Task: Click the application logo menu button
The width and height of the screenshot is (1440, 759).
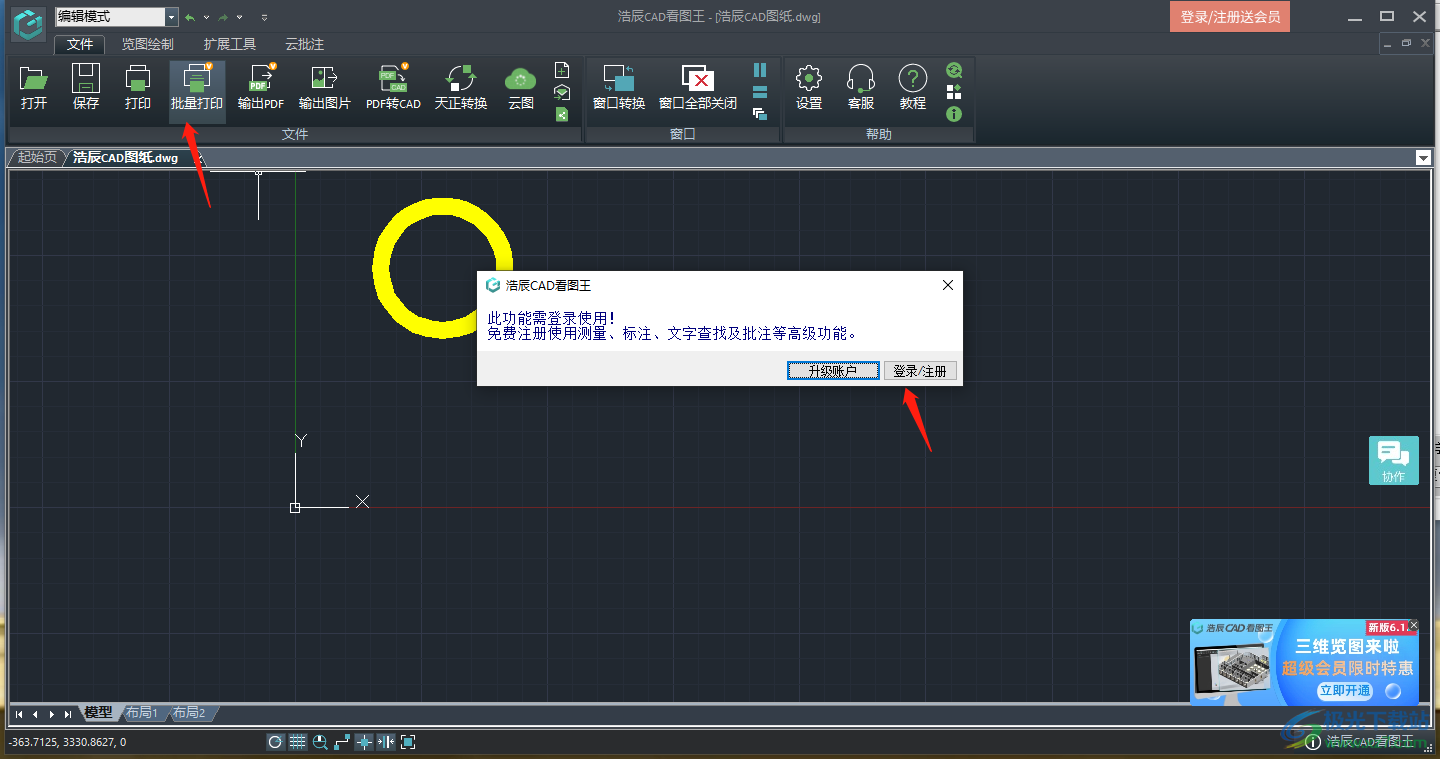Action: (x=28, y=22)
